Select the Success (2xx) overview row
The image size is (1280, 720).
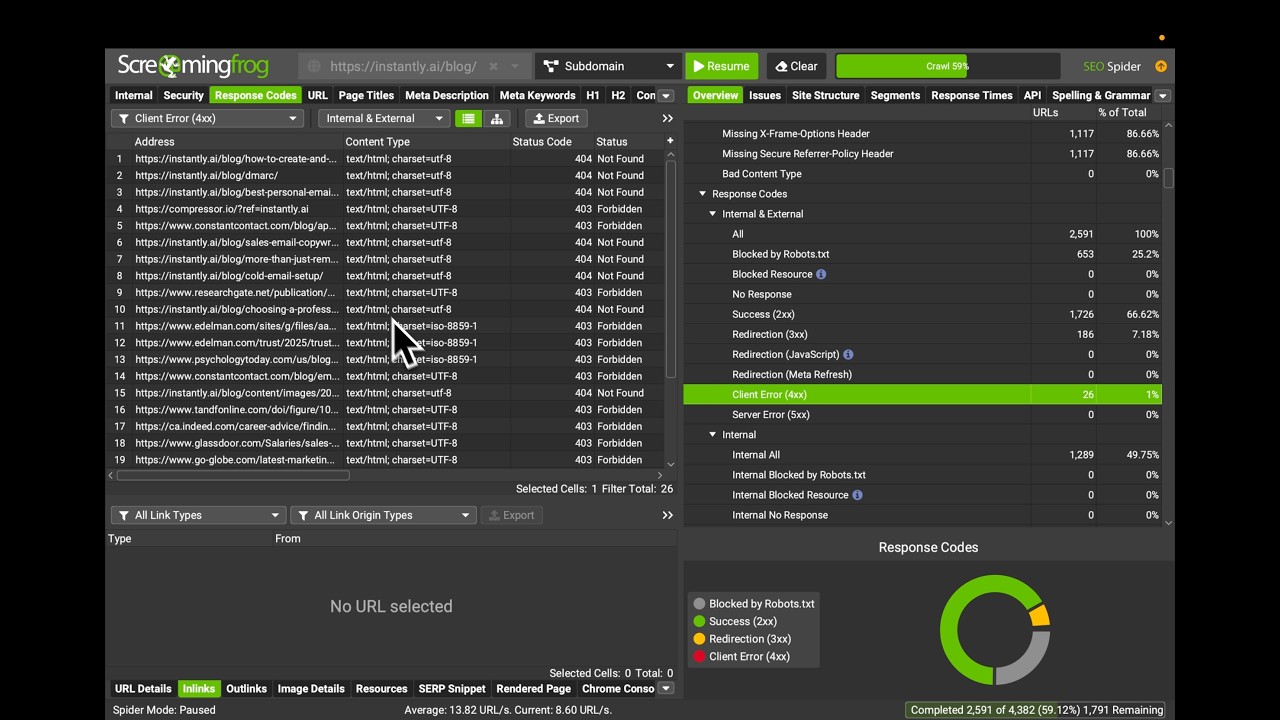click(922, 314)
